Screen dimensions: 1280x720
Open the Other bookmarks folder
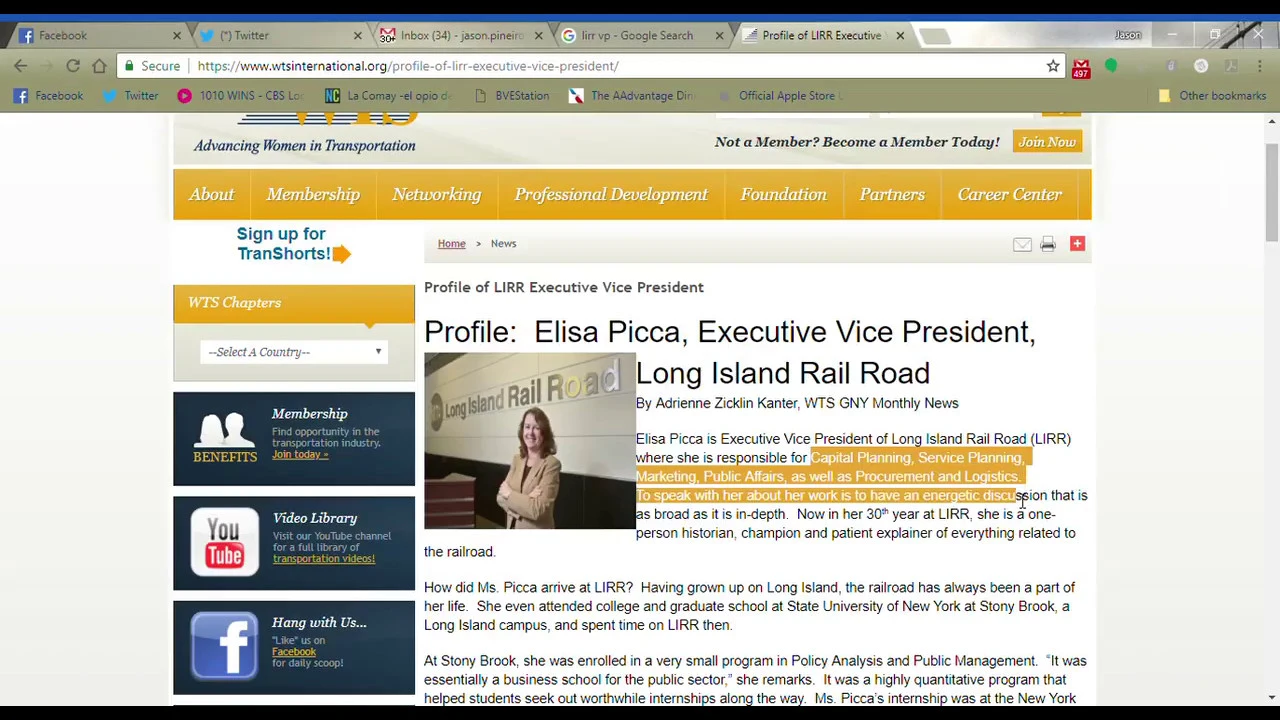tap(1212, 96)
